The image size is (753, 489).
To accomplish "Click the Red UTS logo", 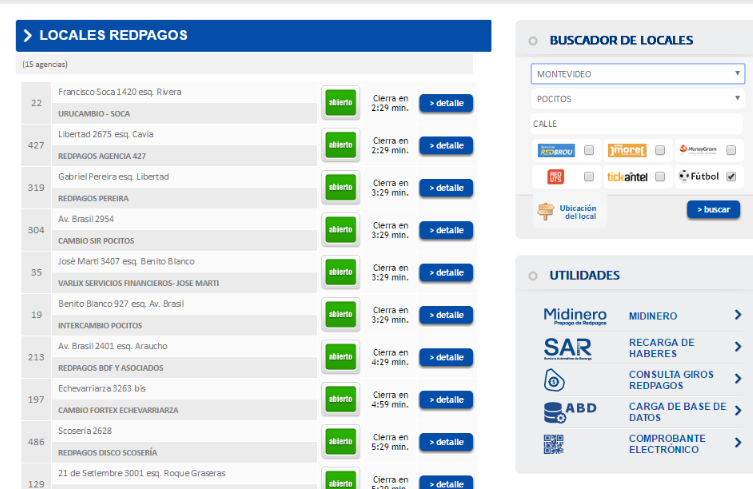I will pyautogui.click(x=556, y=176).
